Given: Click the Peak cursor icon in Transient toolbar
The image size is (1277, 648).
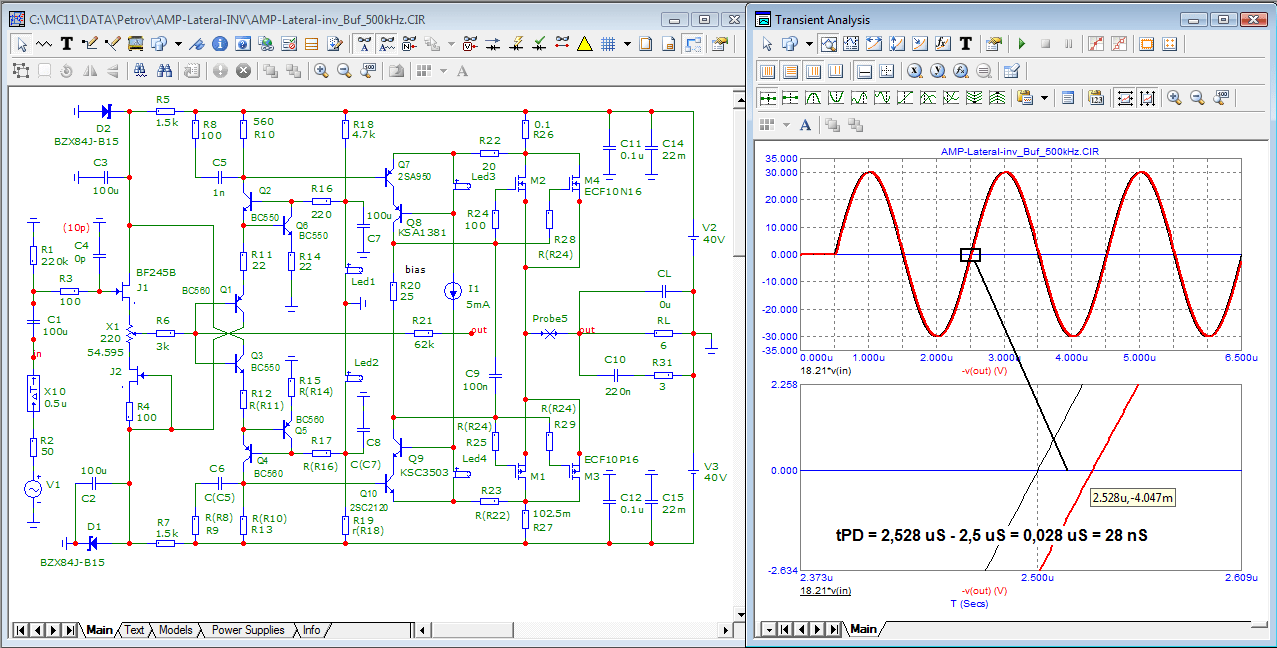Looking at the screenshot, I should (813, 97).
